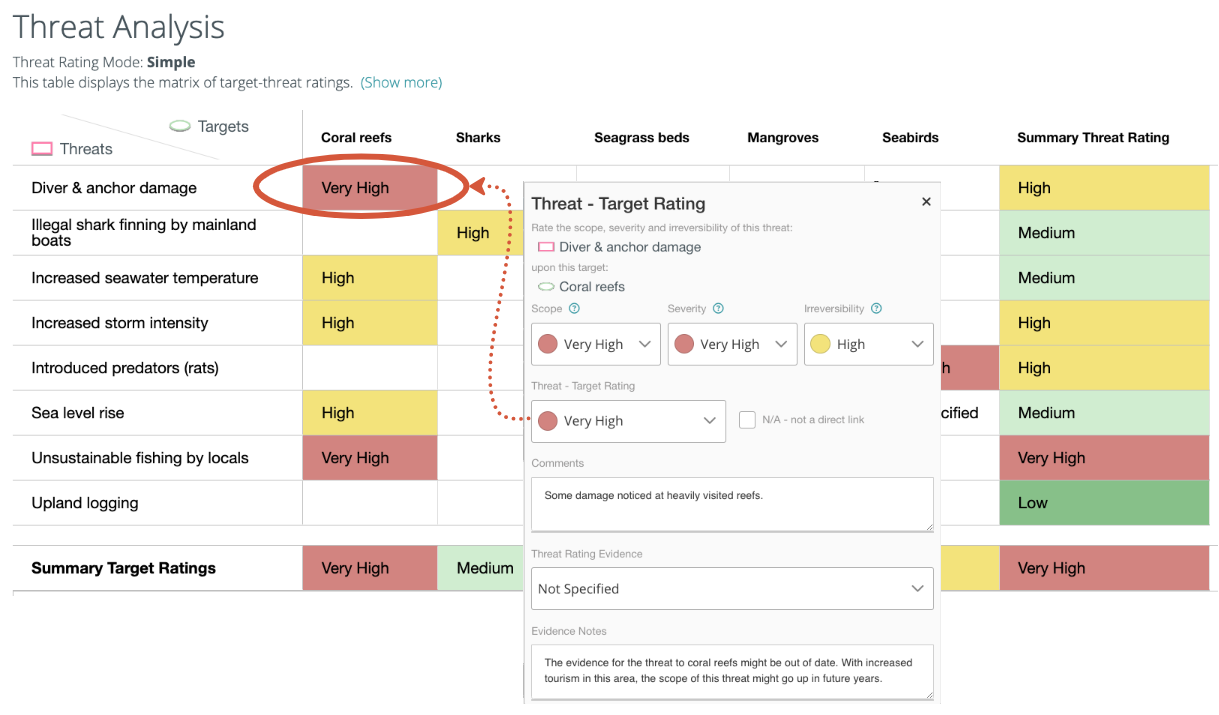The image size is (1219, 715).
Task: Click the Severity help question-mark icon
Action: pos(718,309)
